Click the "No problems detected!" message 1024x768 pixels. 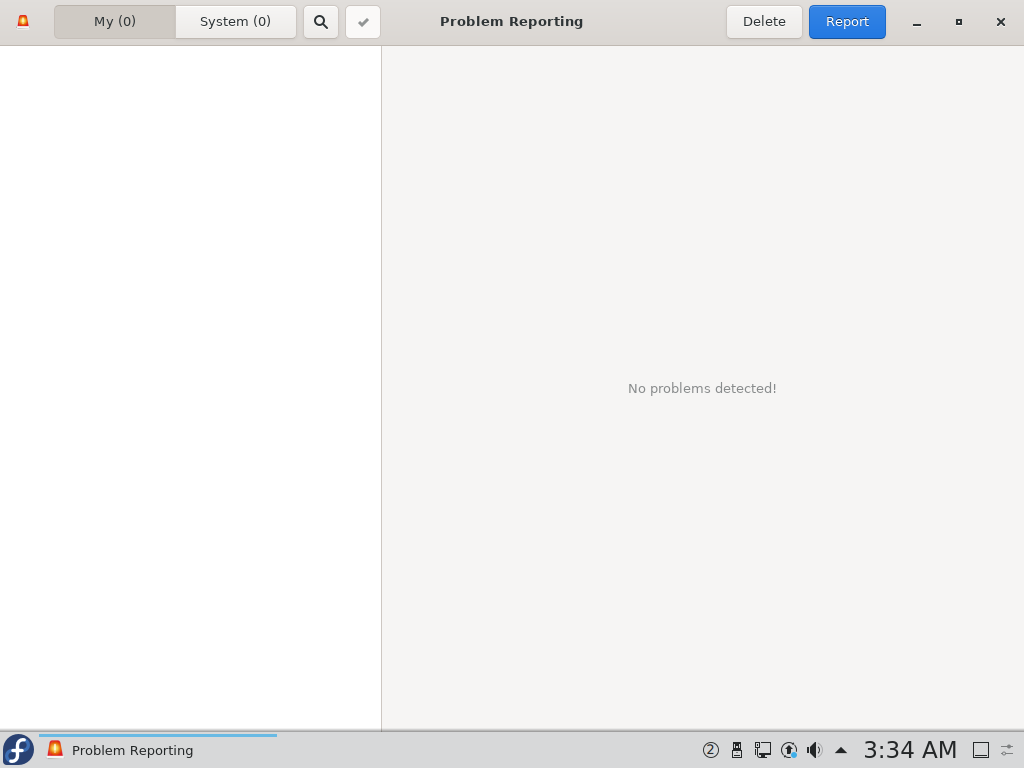pyautogui.click(x=702, y=389)
